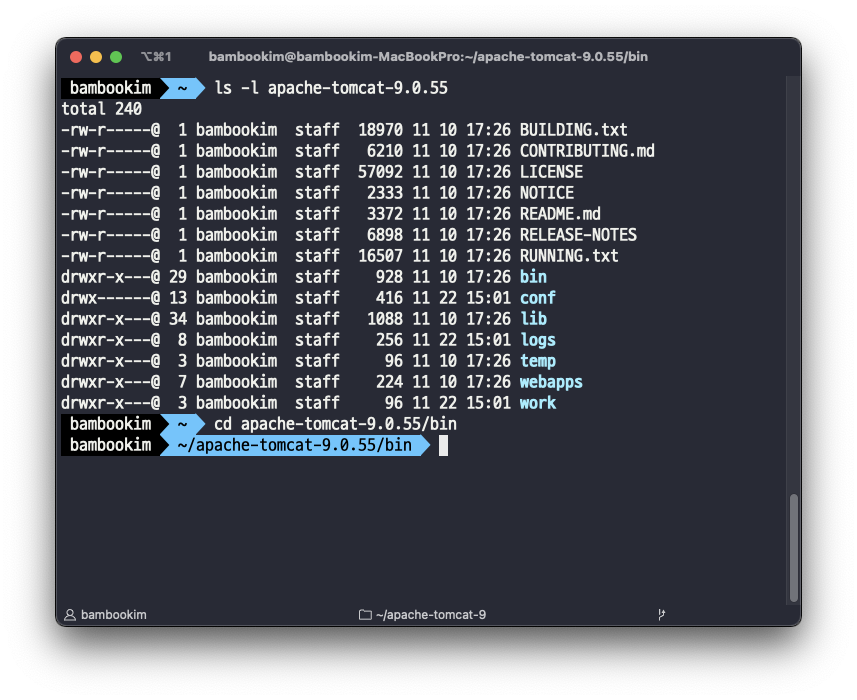Click the time 15:01 in logs row
The height and width of the screenshot is (700, 857).
[x=488, y=340]
